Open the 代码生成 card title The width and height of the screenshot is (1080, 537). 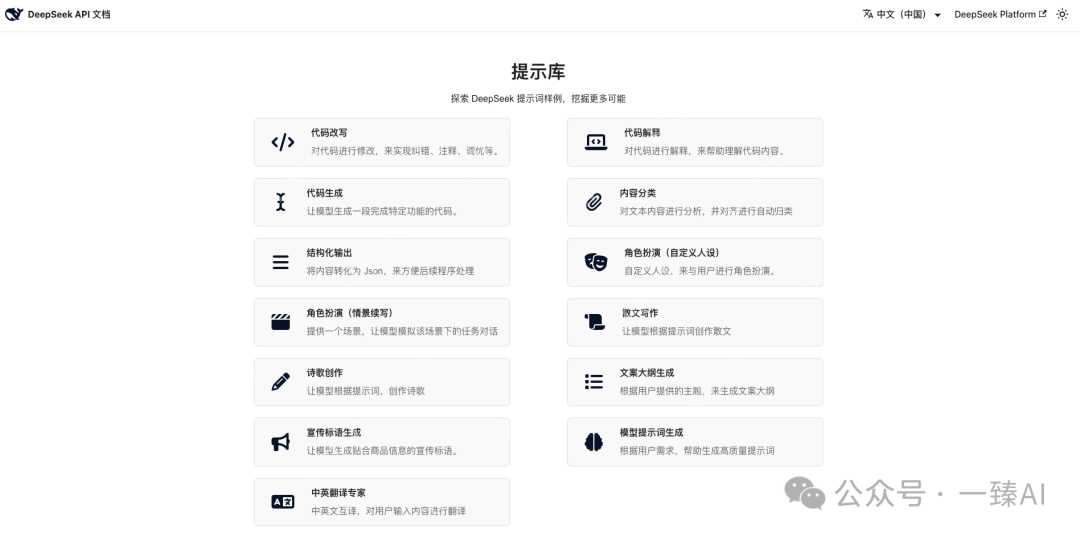(324, 193)
